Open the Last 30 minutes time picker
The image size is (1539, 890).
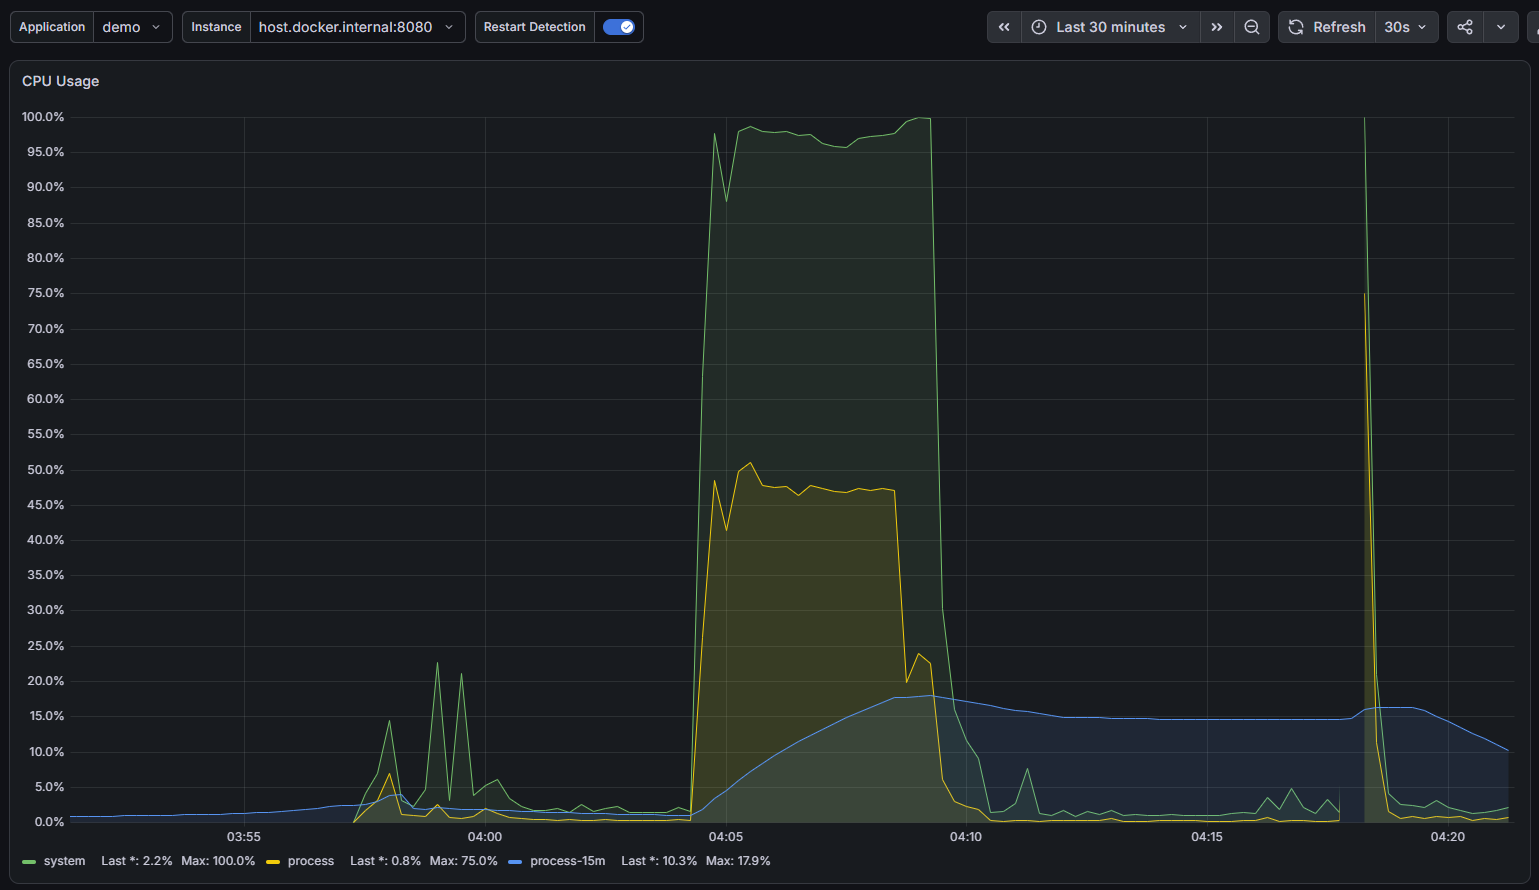click(x=1110, y=27)
